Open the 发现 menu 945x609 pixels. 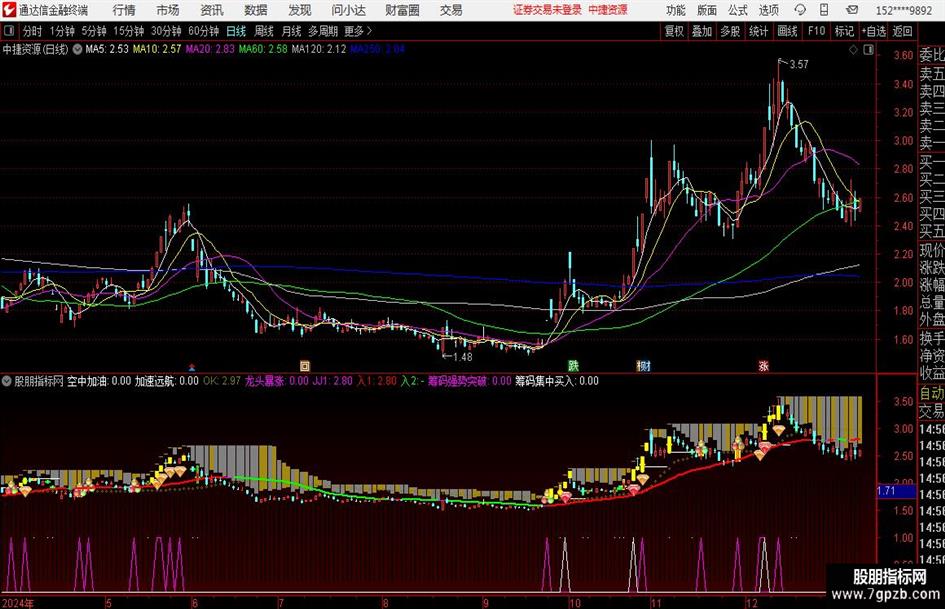(300, 10)
